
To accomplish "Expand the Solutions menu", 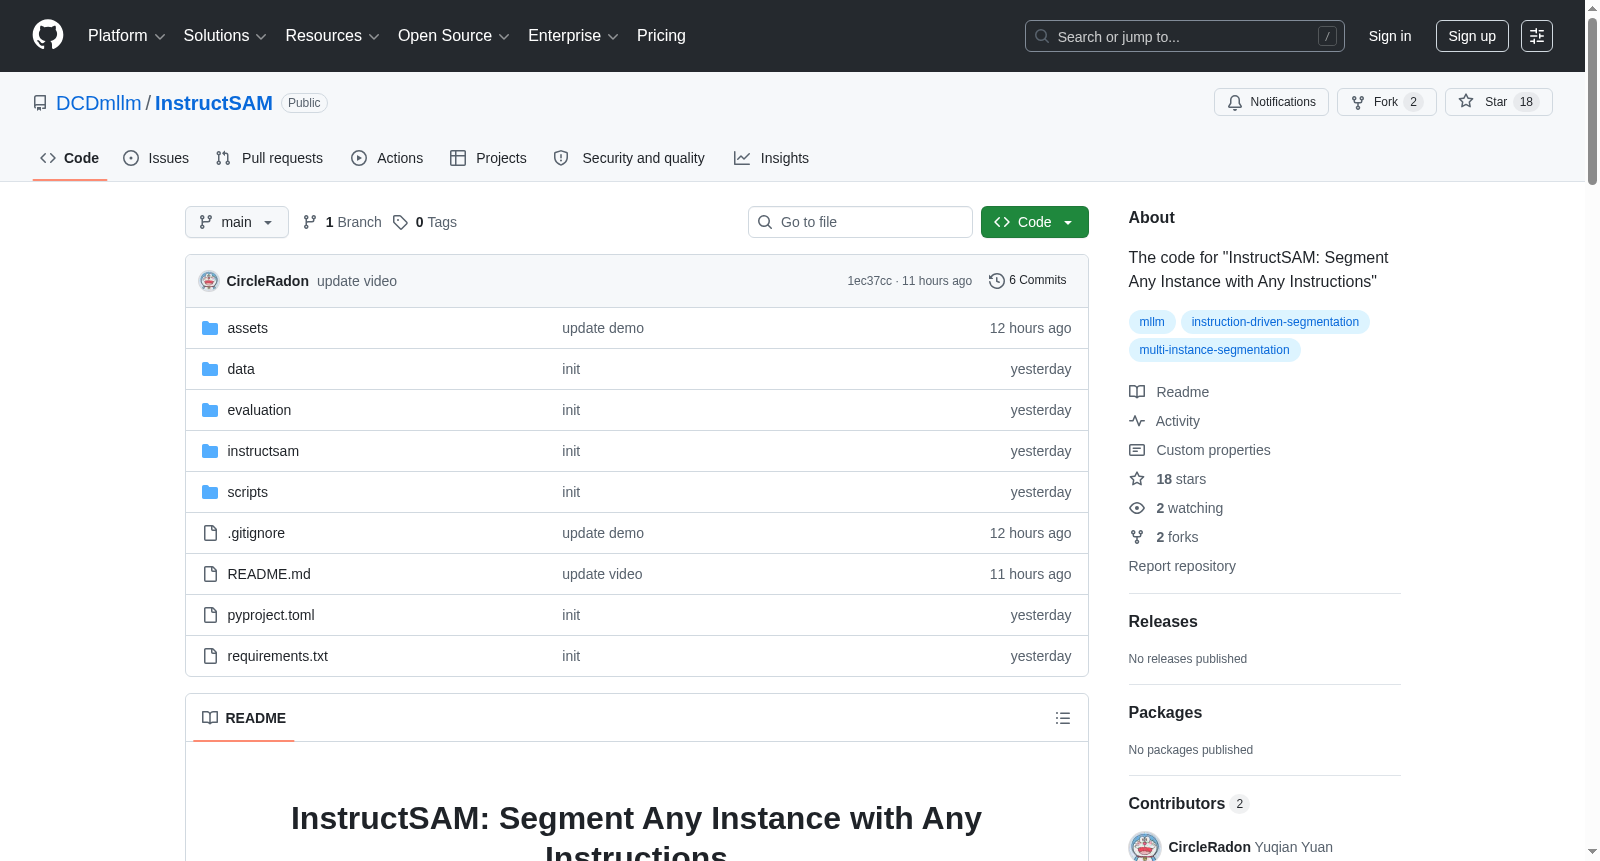I will [225, 36].
